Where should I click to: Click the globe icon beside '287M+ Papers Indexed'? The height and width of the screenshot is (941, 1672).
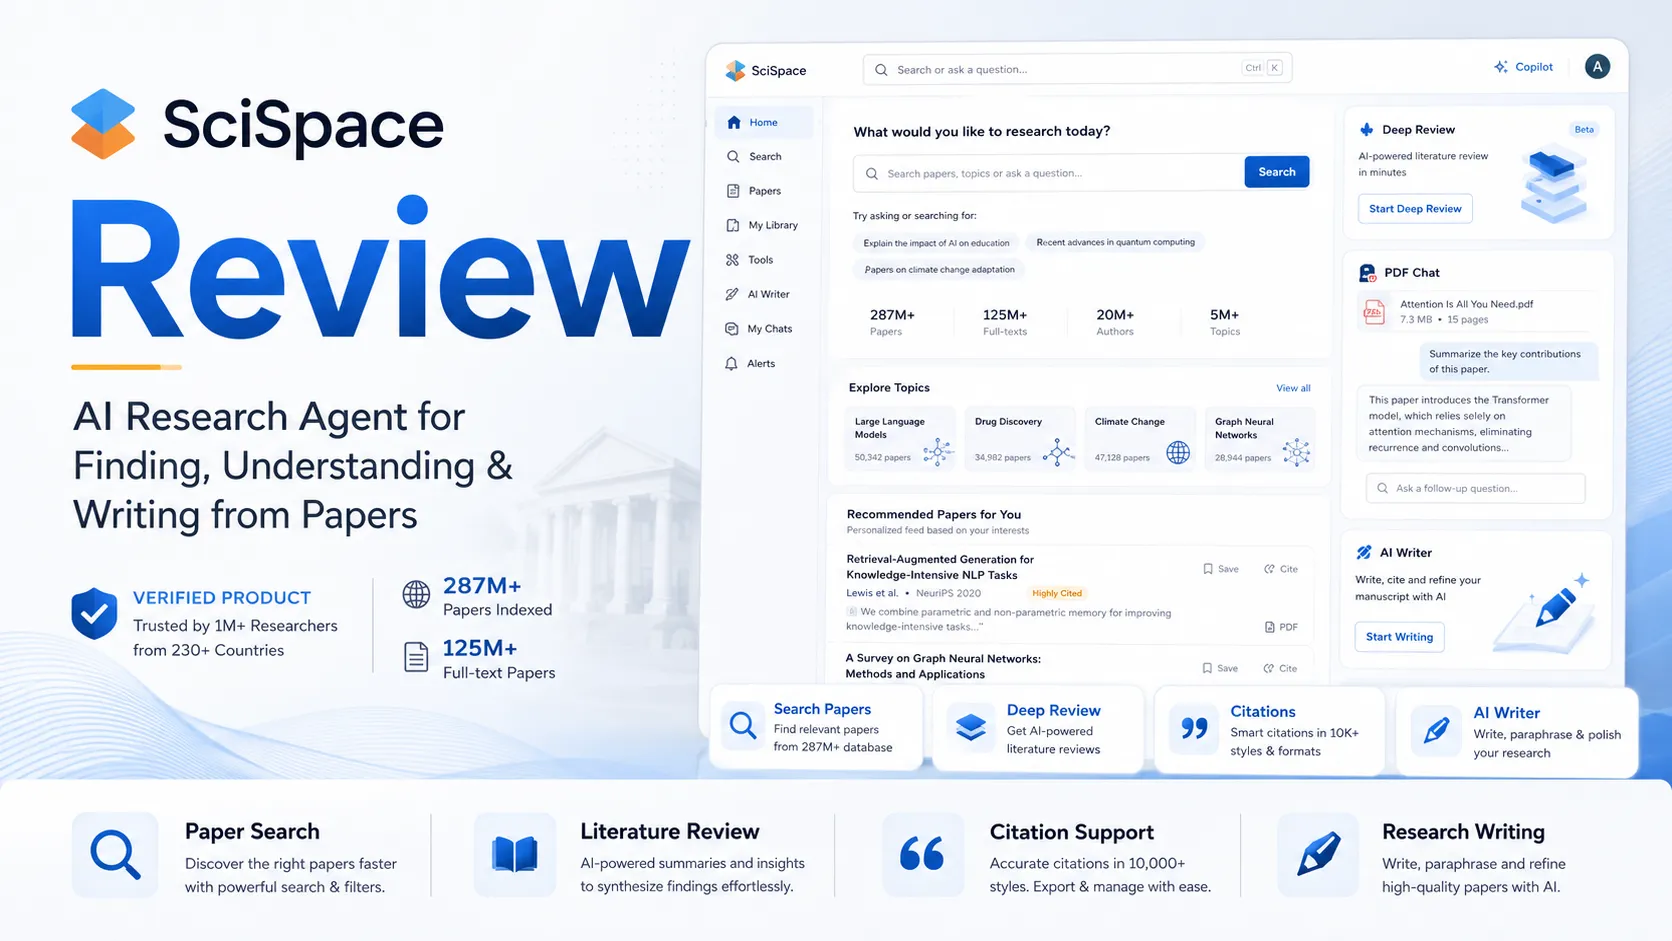pyautogui.click(x=416, y=594)
